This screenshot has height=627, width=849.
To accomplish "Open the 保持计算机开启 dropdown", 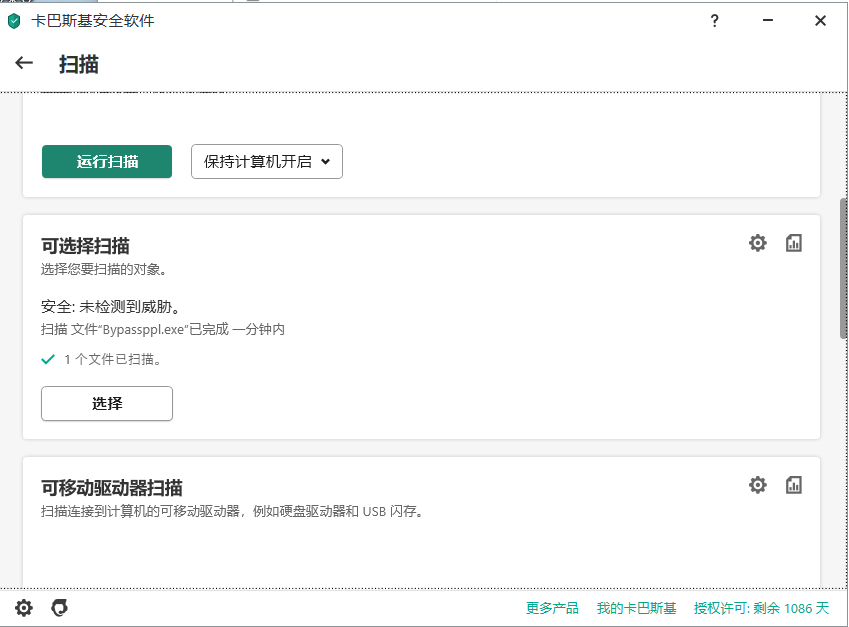I will (267, 161).
